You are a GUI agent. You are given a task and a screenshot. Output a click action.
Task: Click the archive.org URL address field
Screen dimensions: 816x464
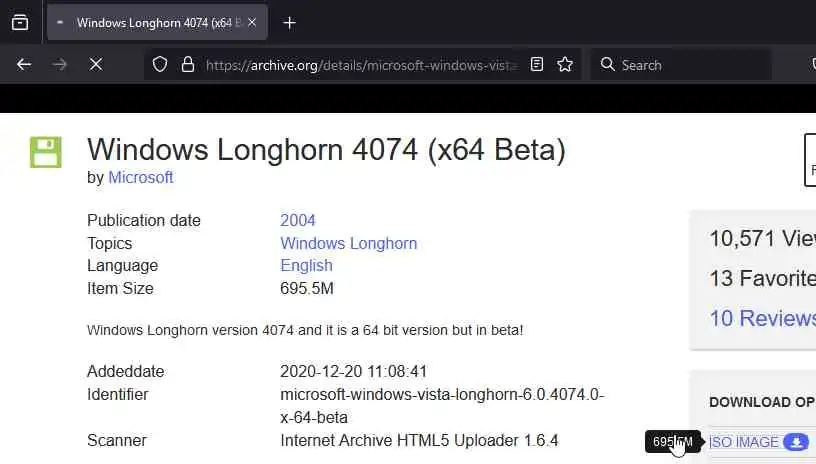(x=362, y=65)
